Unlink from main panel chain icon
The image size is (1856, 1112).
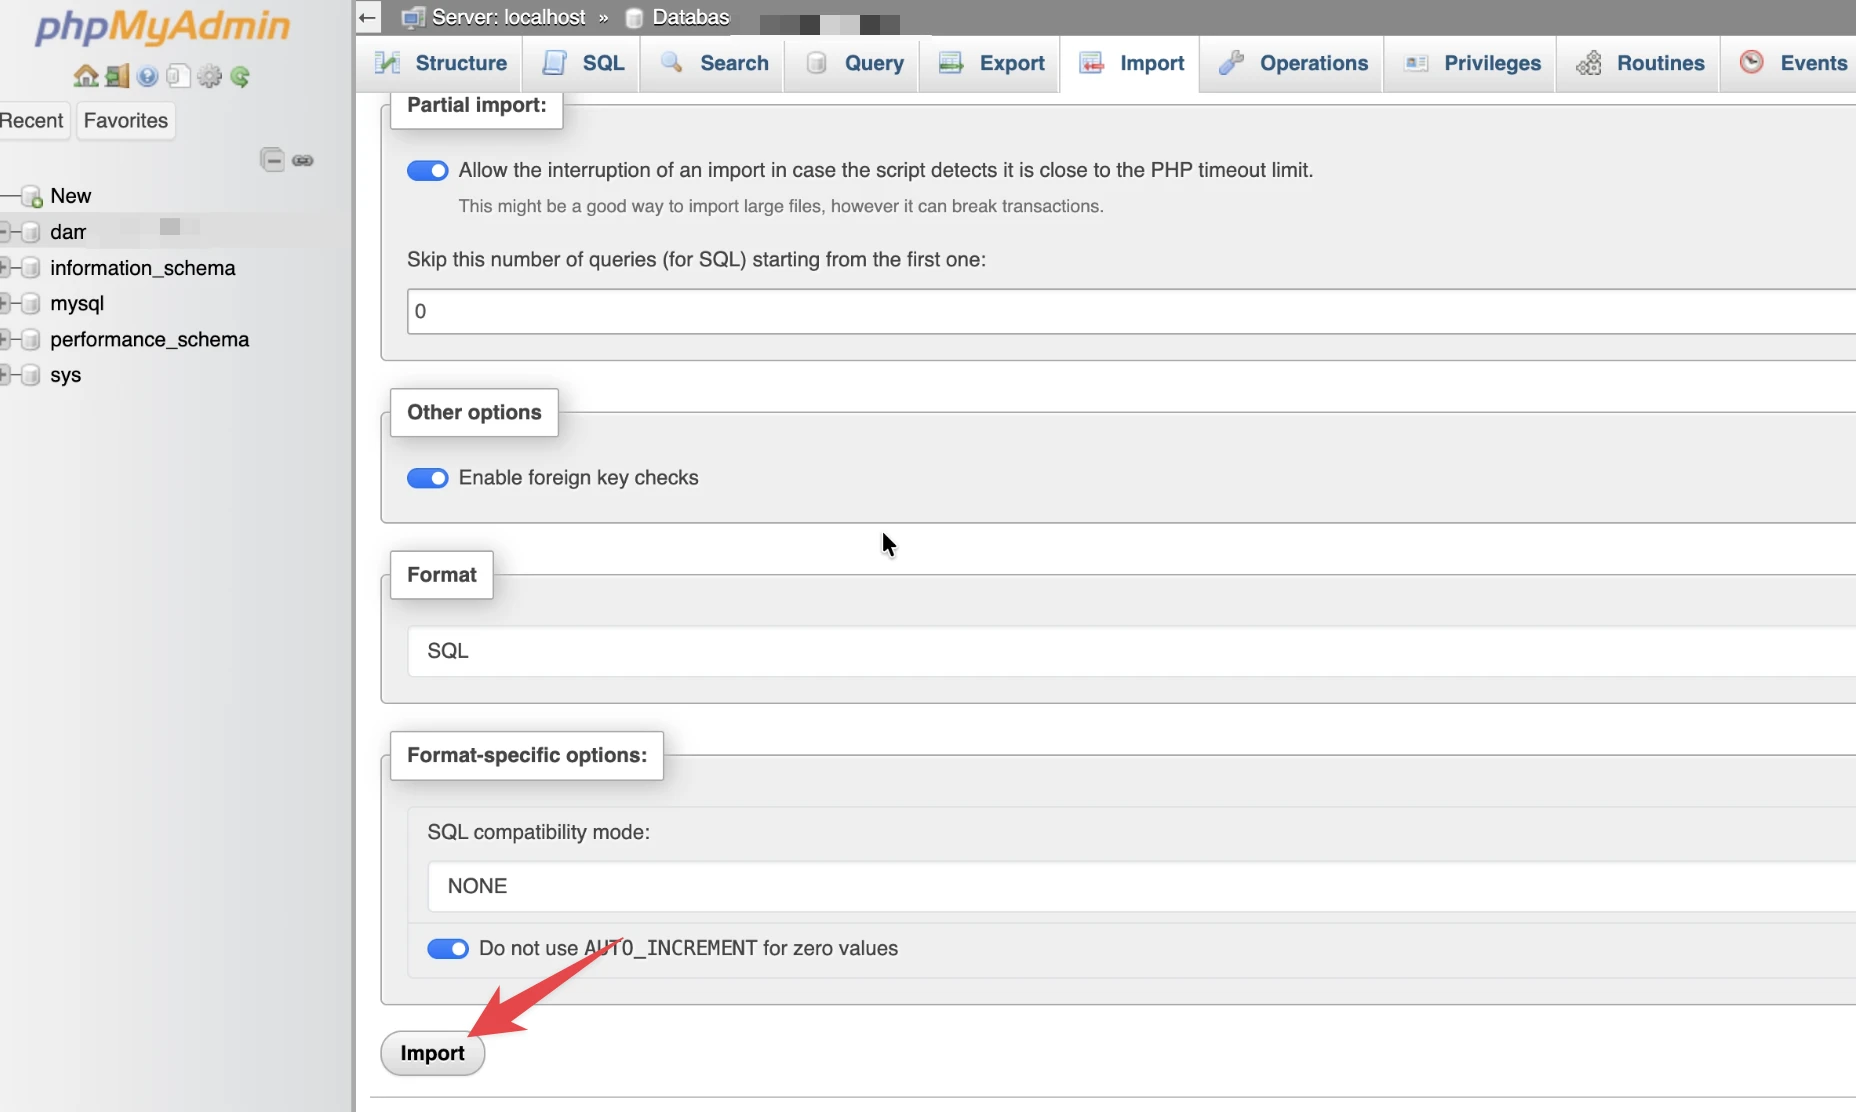(303, 160)
